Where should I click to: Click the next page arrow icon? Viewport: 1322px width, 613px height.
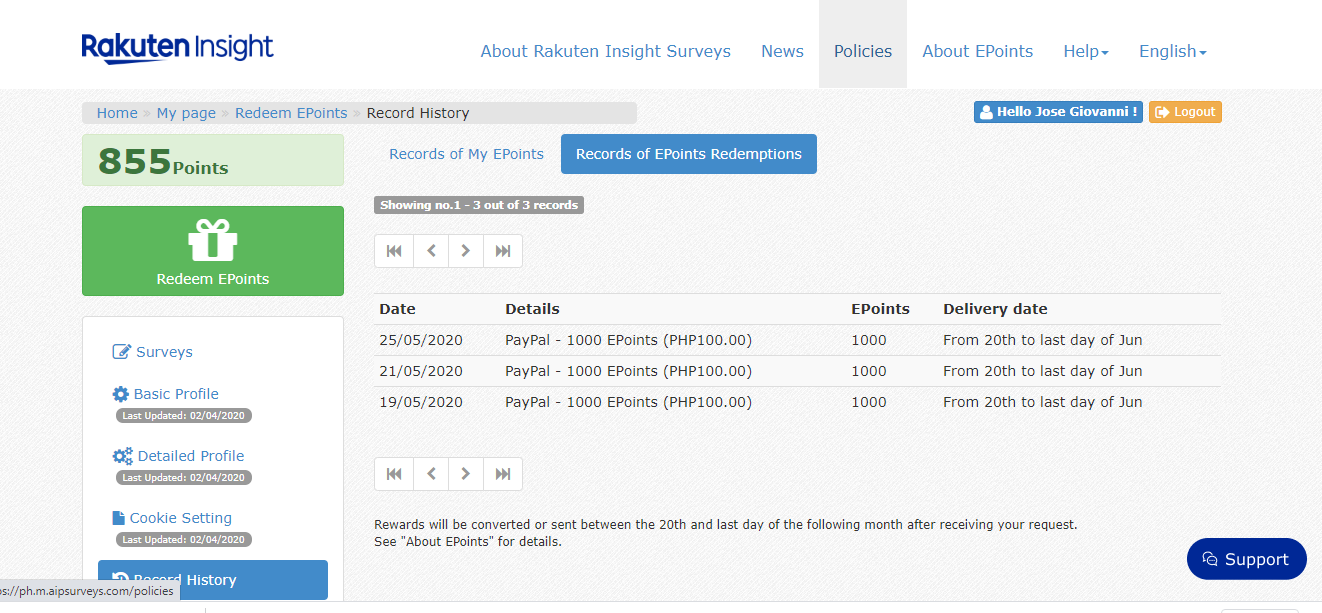pyautogui.click(x=466, y=250)
